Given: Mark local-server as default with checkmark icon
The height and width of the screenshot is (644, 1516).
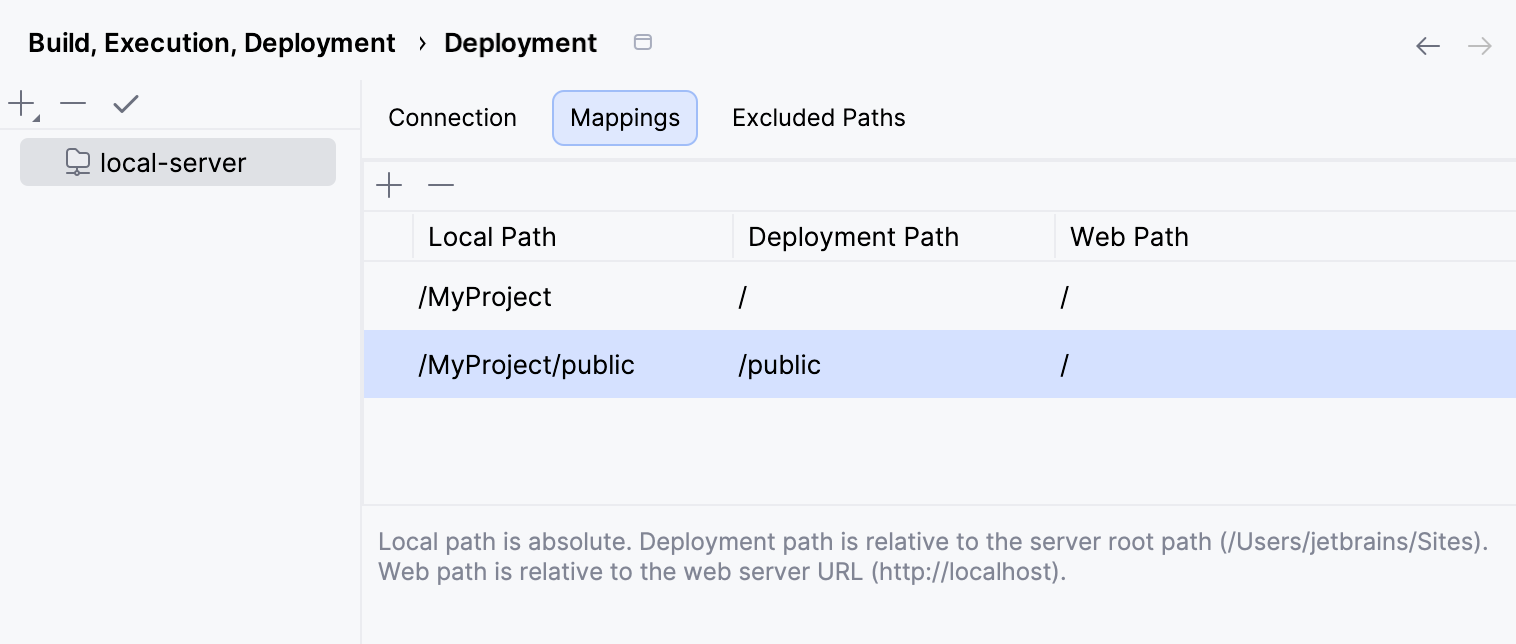Looking at the screenshot, I should (x=124, y=102).
